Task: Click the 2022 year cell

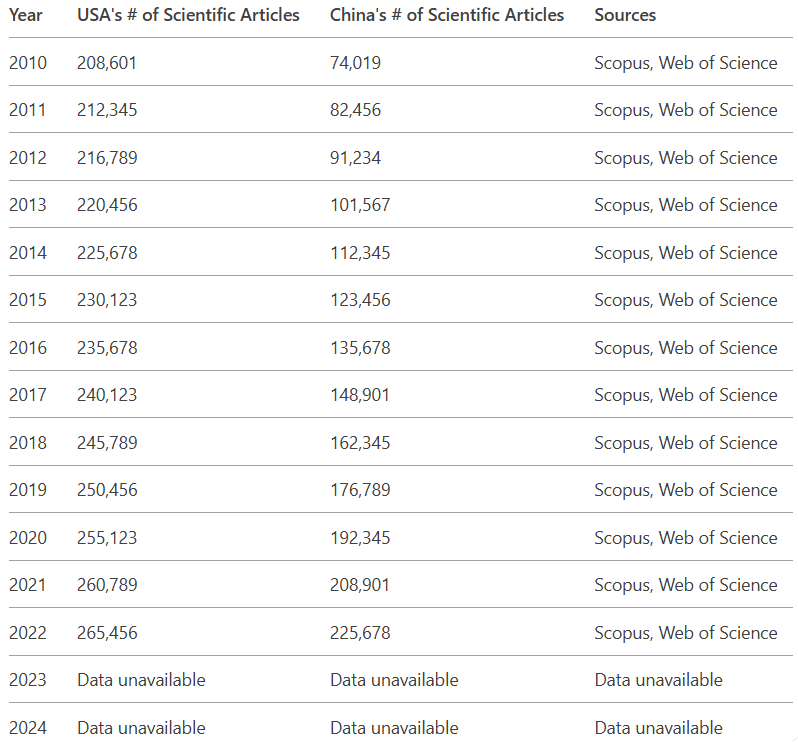Action: 28,633
